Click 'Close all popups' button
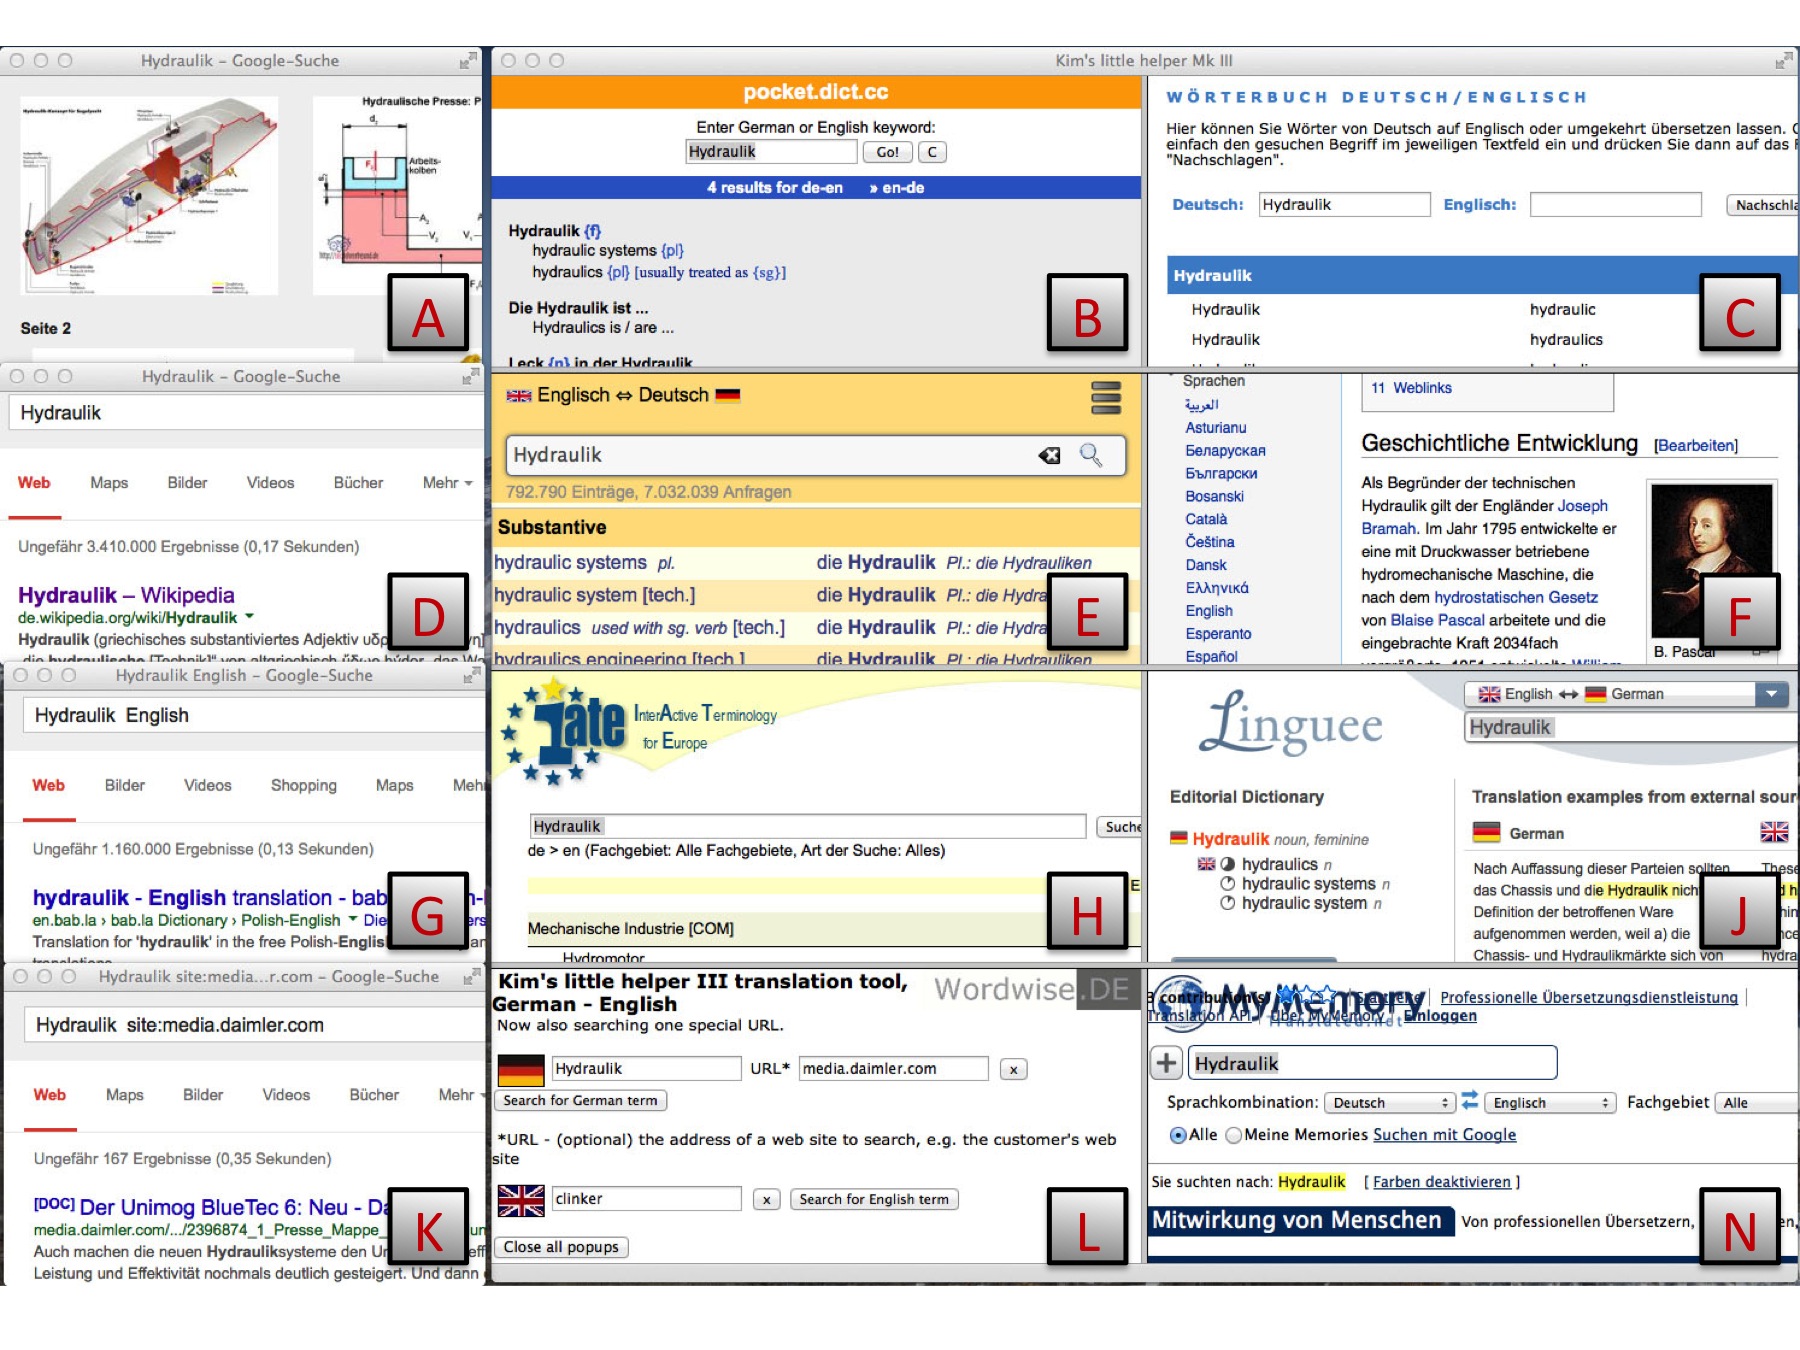This screenshot has height=1350, width=1800. pyautogui.click(x=561, y=1247)
